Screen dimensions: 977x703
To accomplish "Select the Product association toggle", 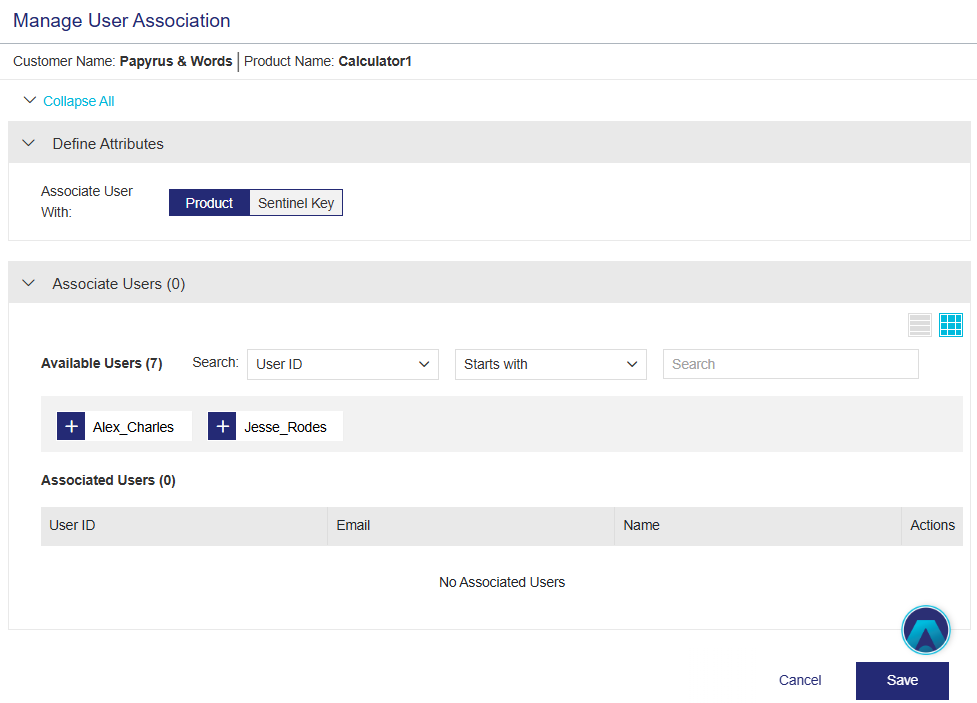I will coord(209,203).
